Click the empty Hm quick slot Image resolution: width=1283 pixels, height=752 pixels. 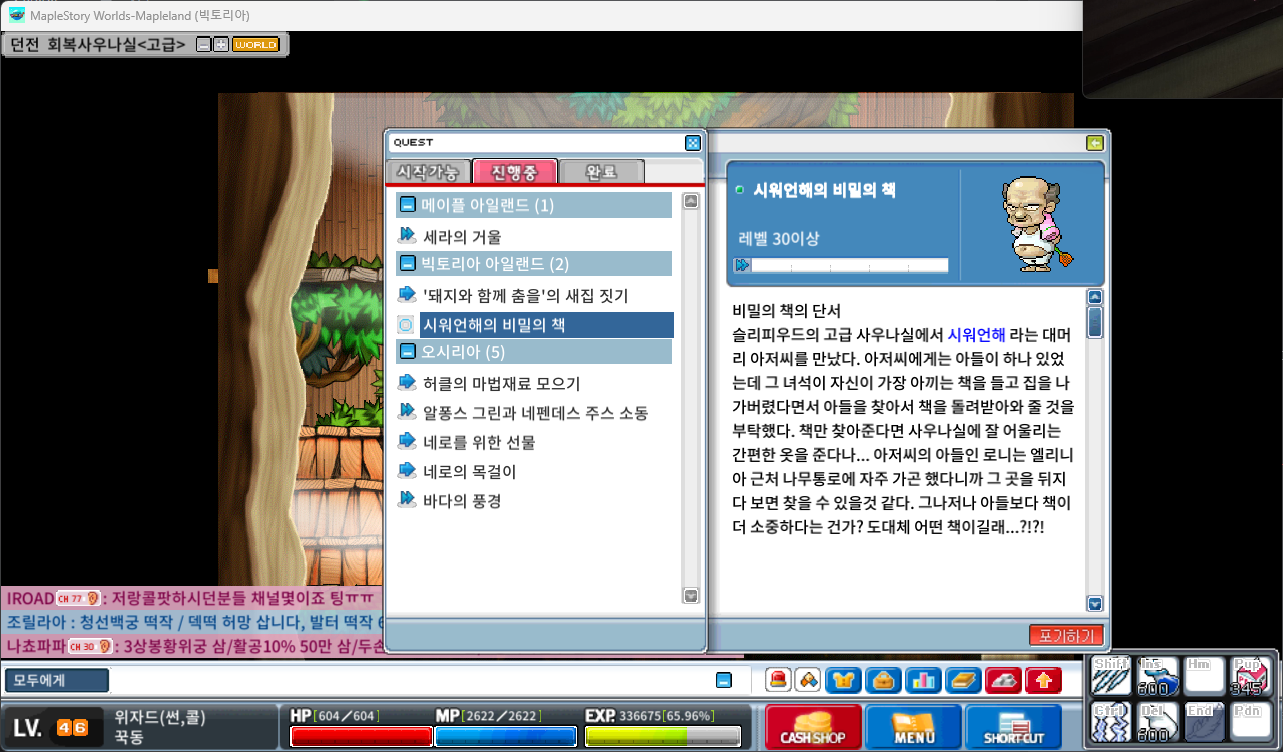(1204, 675)
